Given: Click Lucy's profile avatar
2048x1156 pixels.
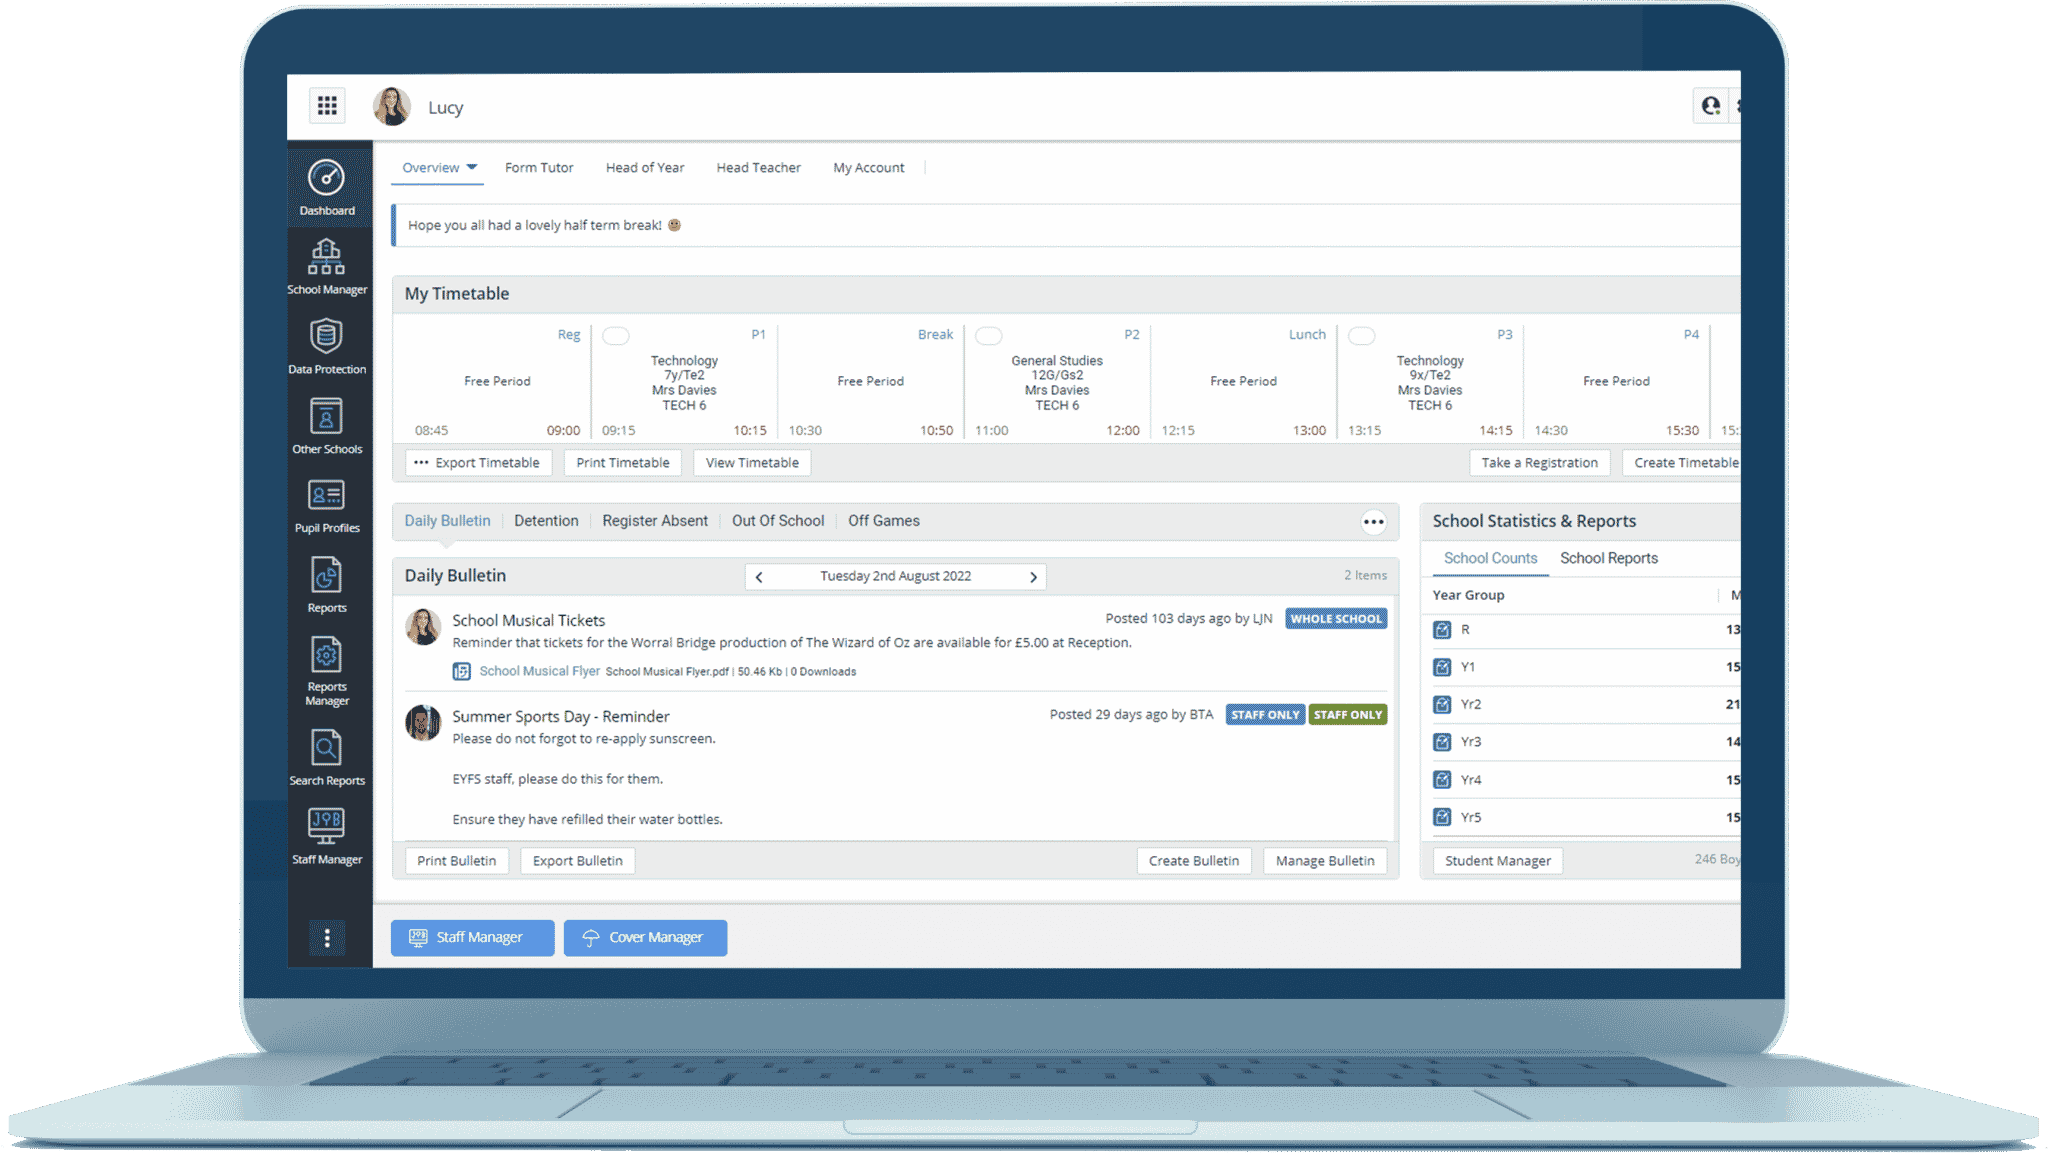Looking at the screenshot, I should (x=392, y=106).
